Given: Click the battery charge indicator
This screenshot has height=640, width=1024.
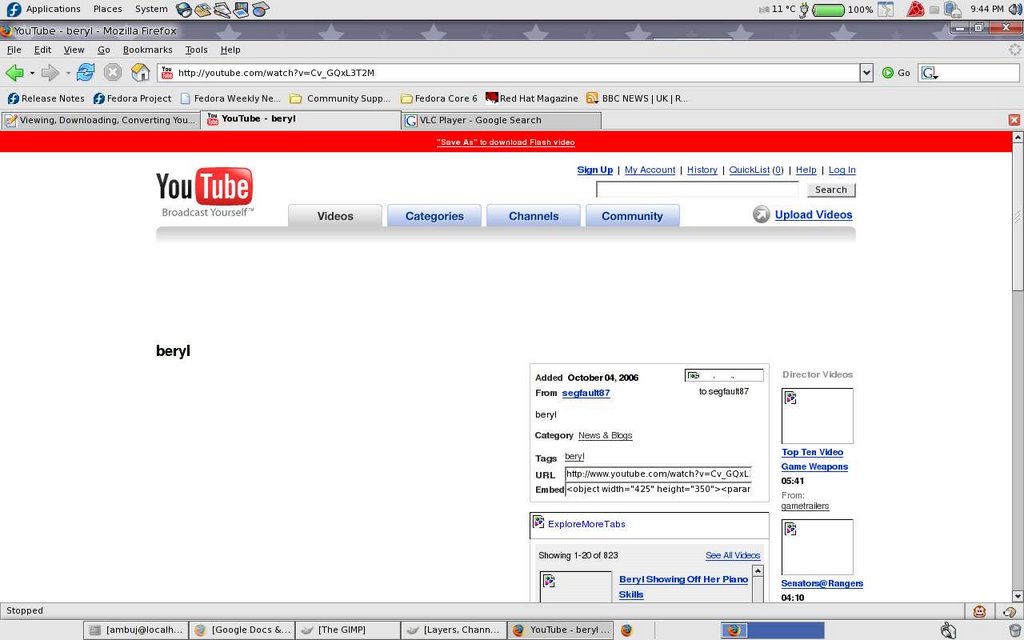Looking at the screenshot, I should coord(827,10).
